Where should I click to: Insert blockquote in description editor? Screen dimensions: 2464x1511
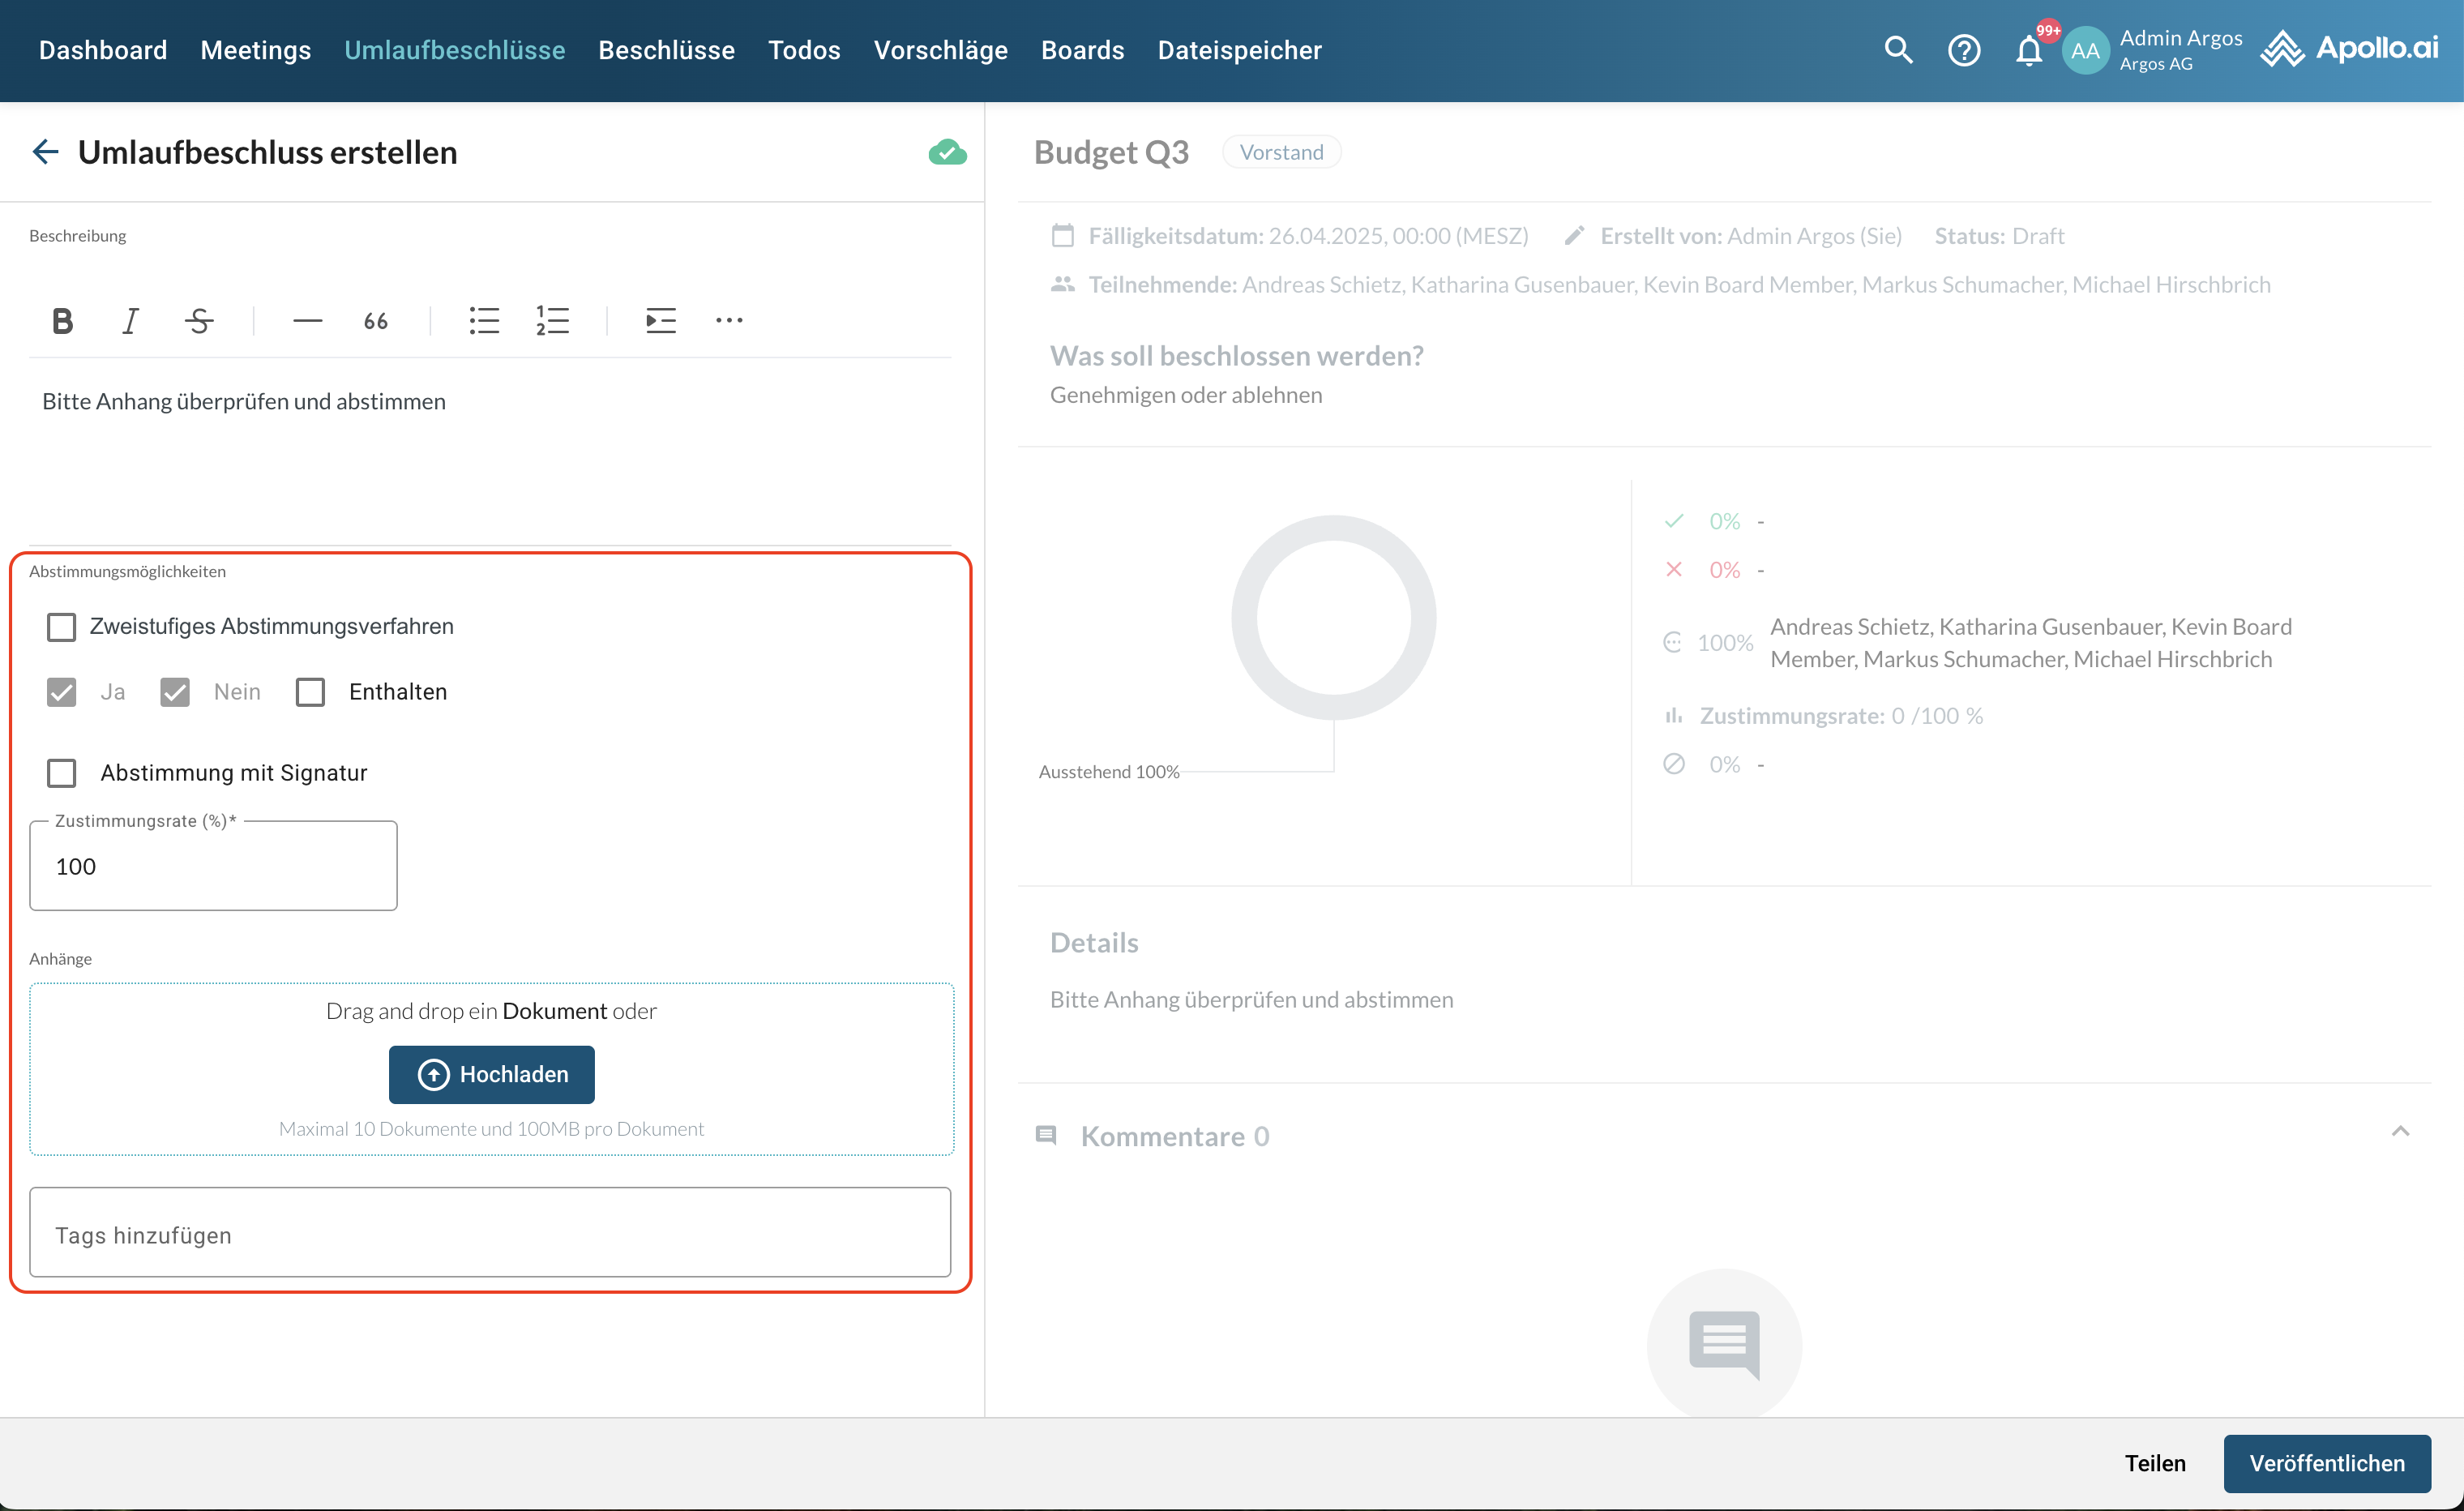[x=375, y=321]
